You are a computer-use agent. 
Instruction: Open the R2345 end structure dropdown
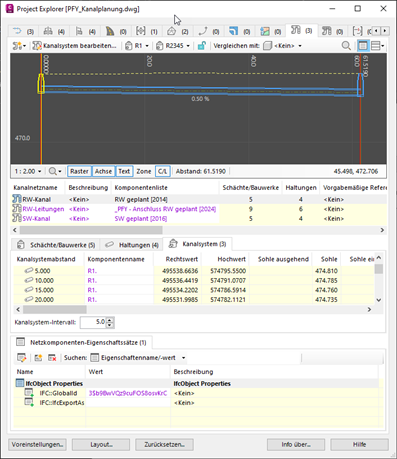tap(173, 46)
